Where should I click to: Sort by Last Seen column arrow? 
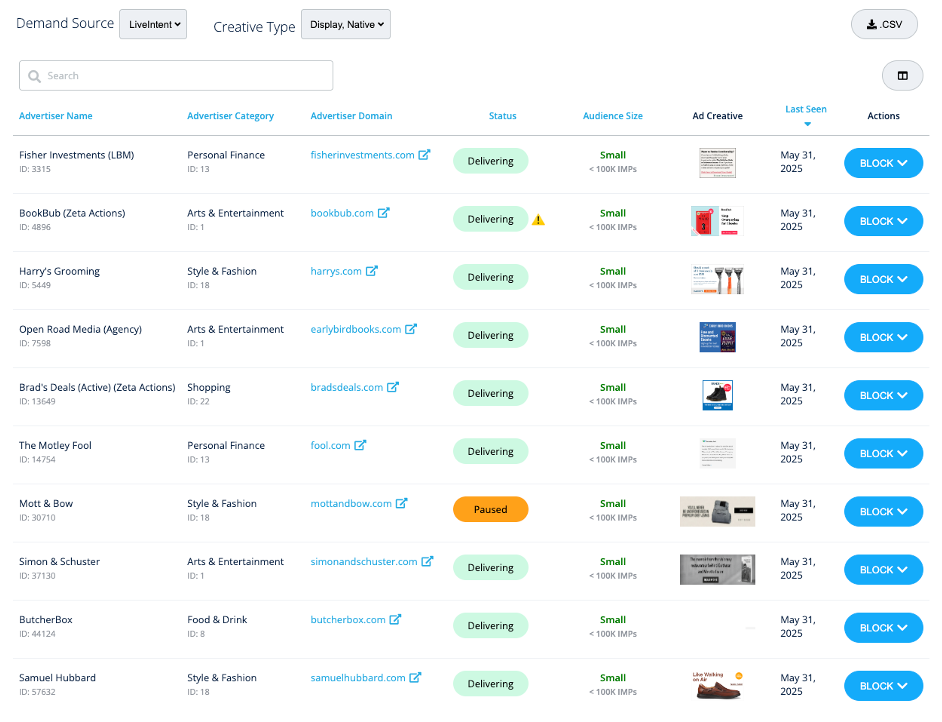[x=806, y=124]
